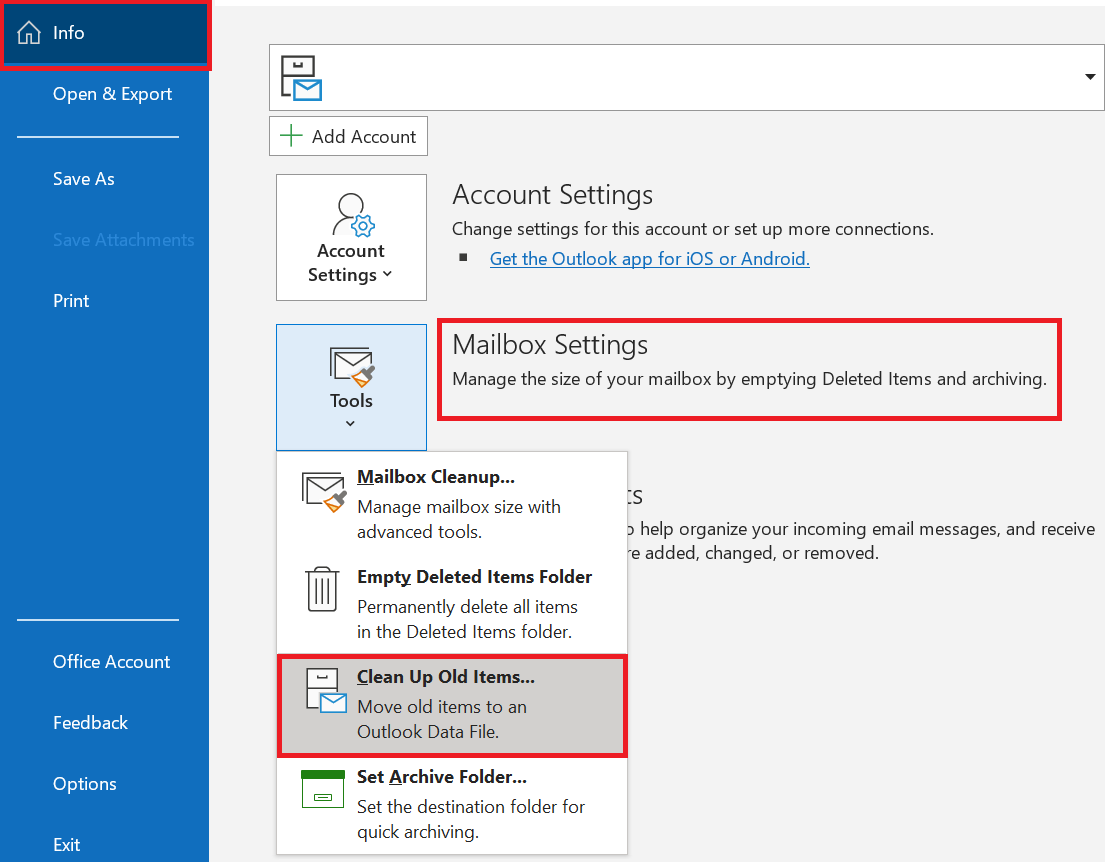Click 'Set the destination folder for quick archiving' text
This screenshot has width=1105, height=862.
click(471, 819)
